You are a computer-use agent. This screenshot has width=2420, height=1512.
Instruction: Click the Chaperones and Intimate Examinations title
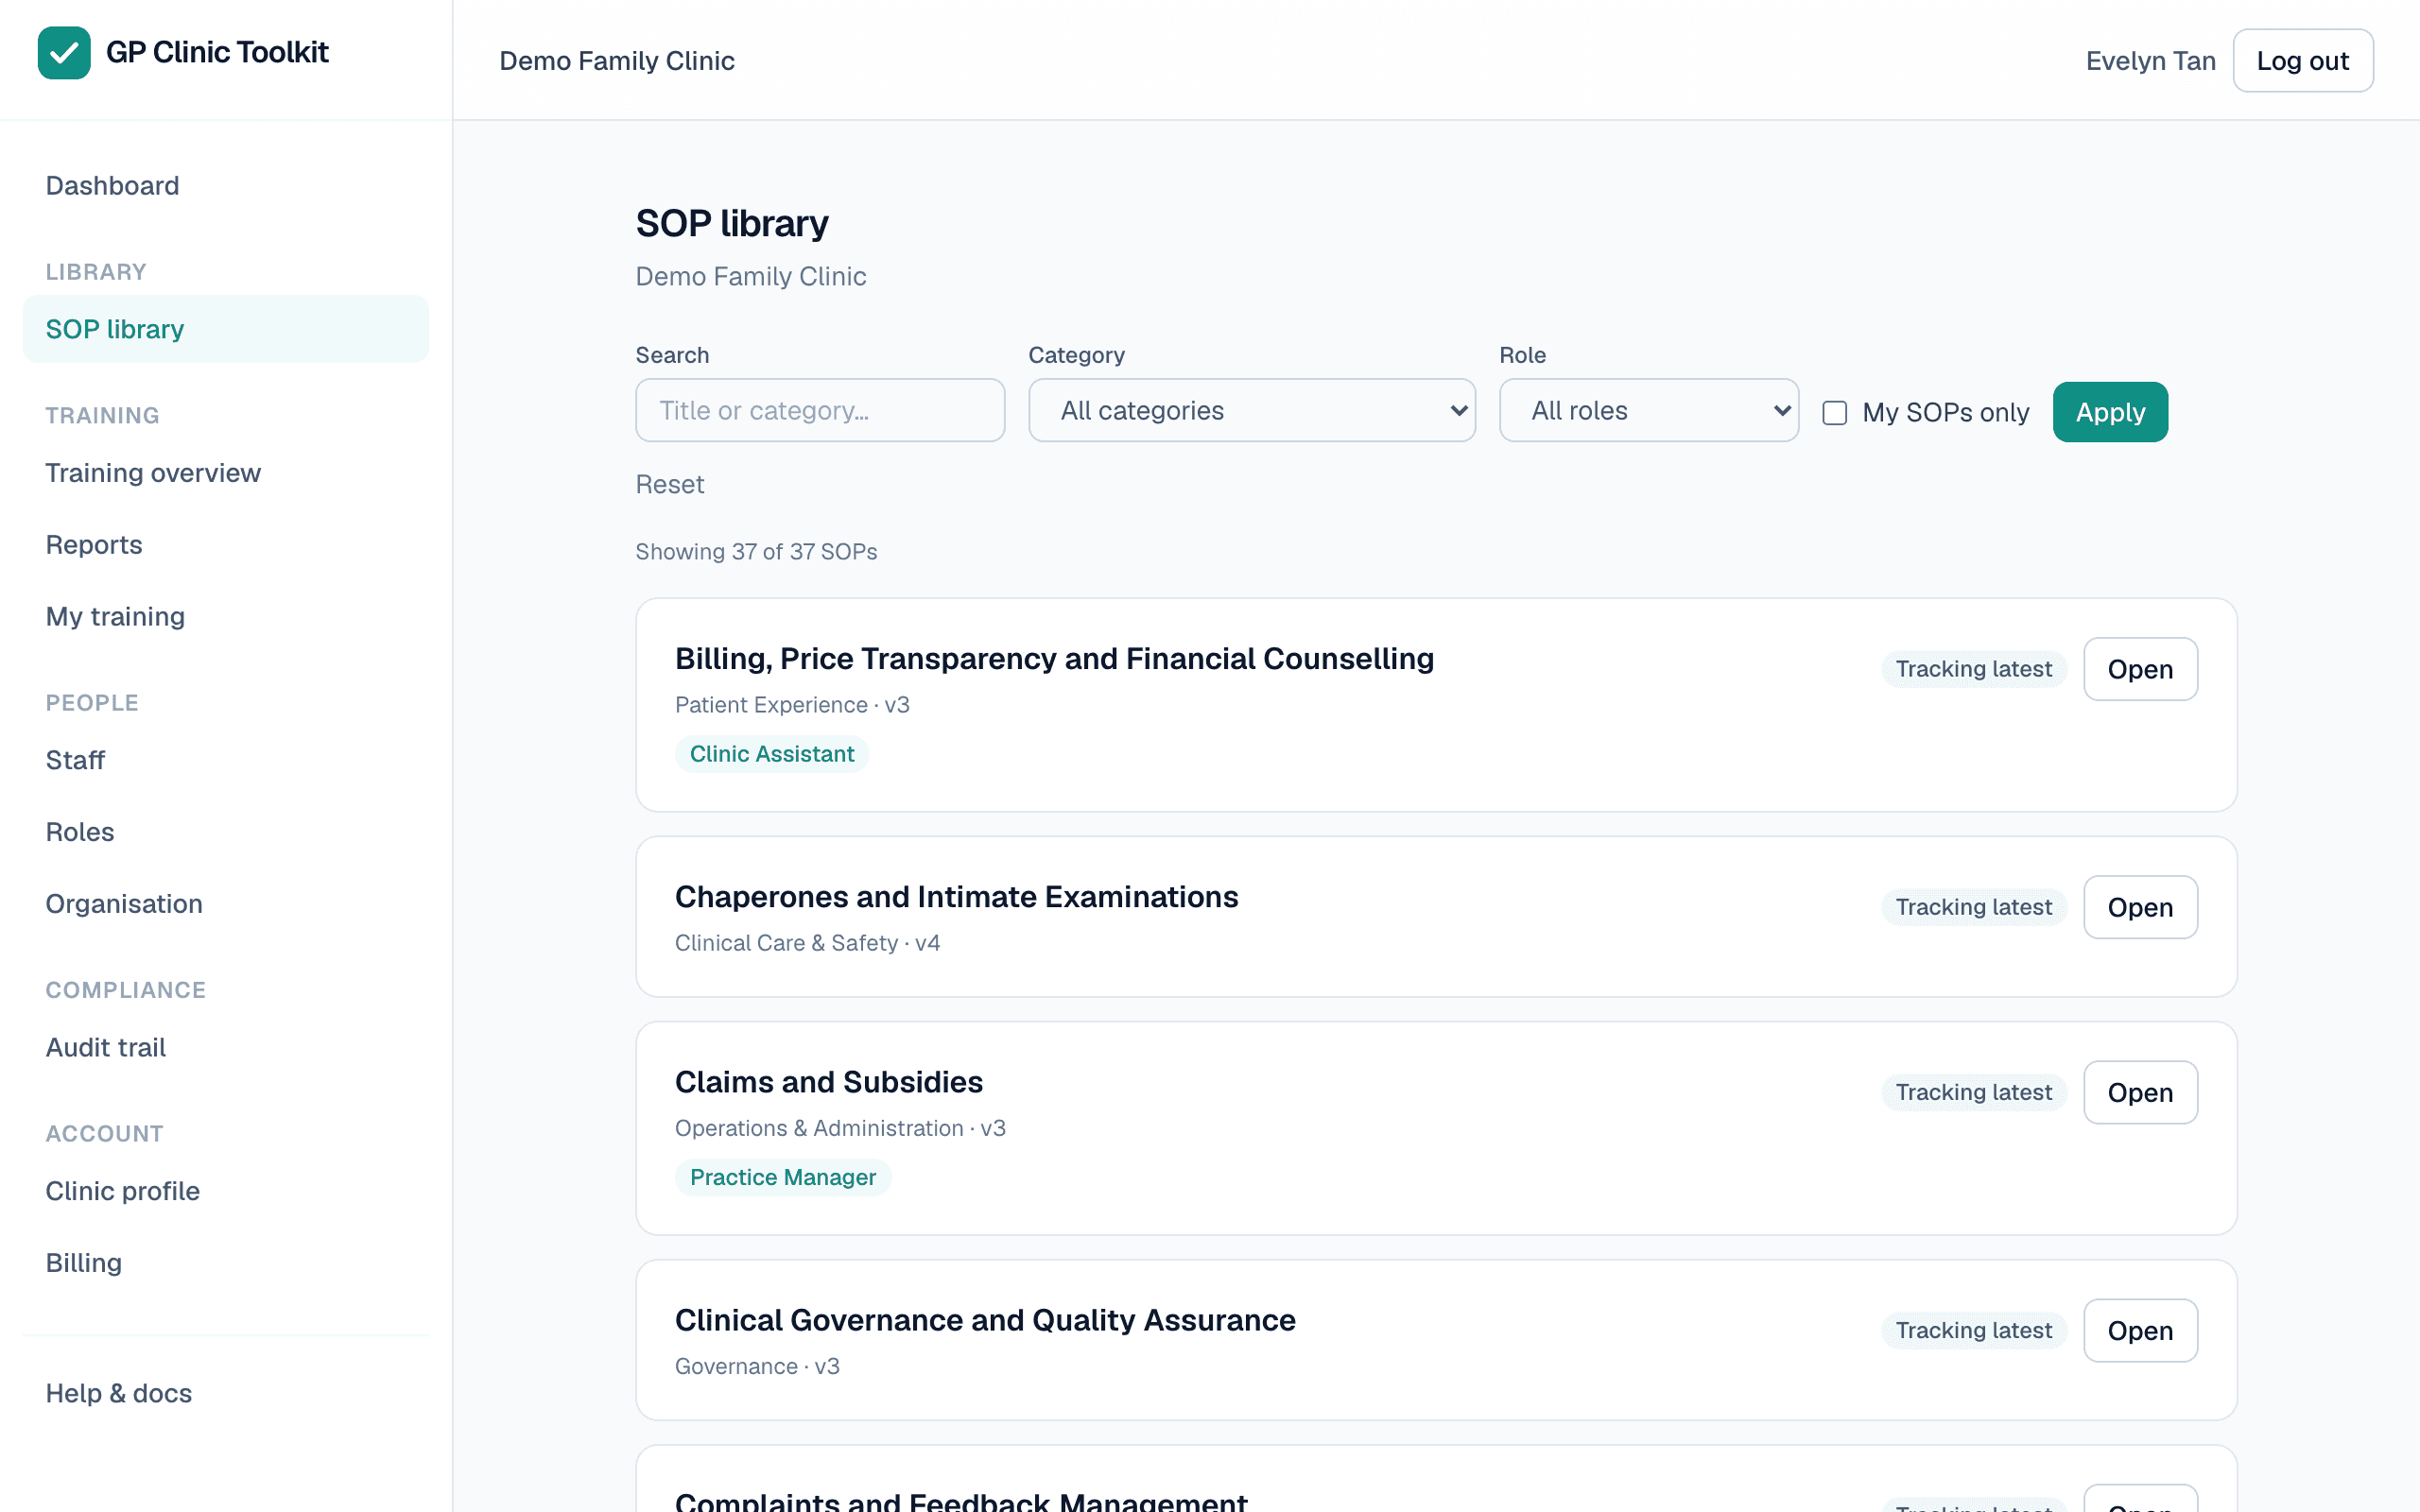coord(956,897)
